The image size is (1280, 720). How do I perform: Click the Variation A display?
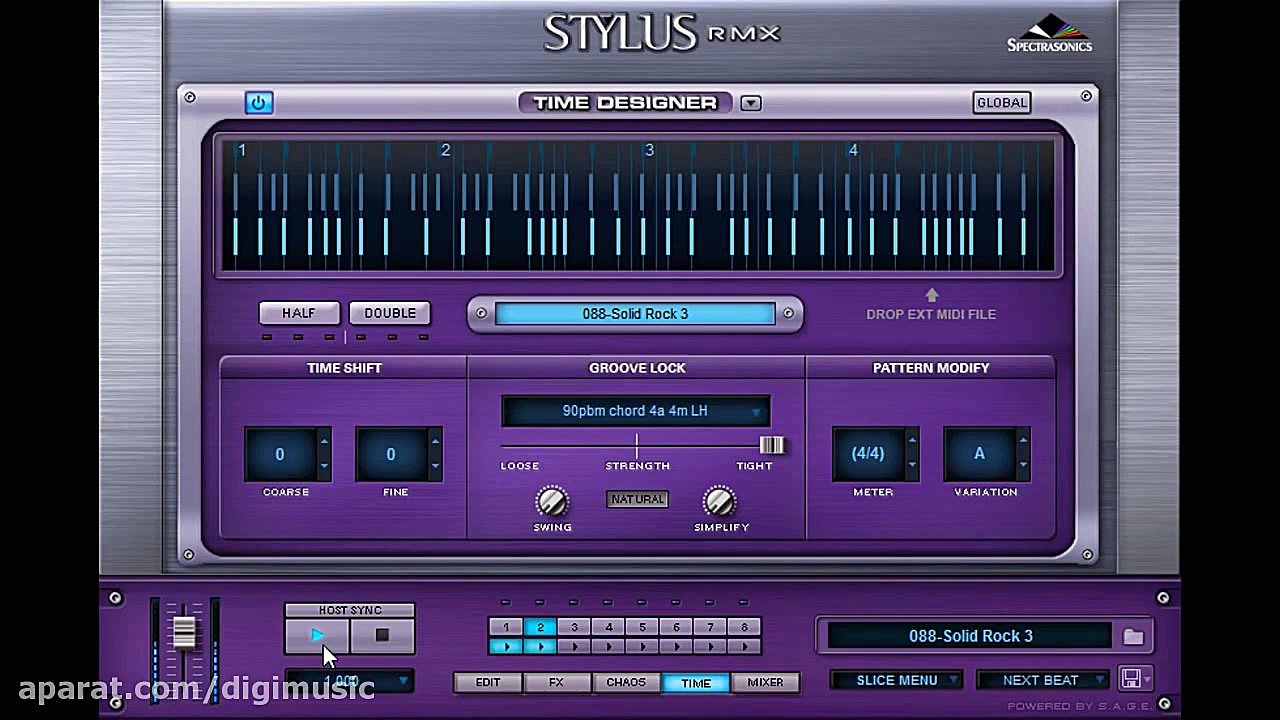pos(979,454)
